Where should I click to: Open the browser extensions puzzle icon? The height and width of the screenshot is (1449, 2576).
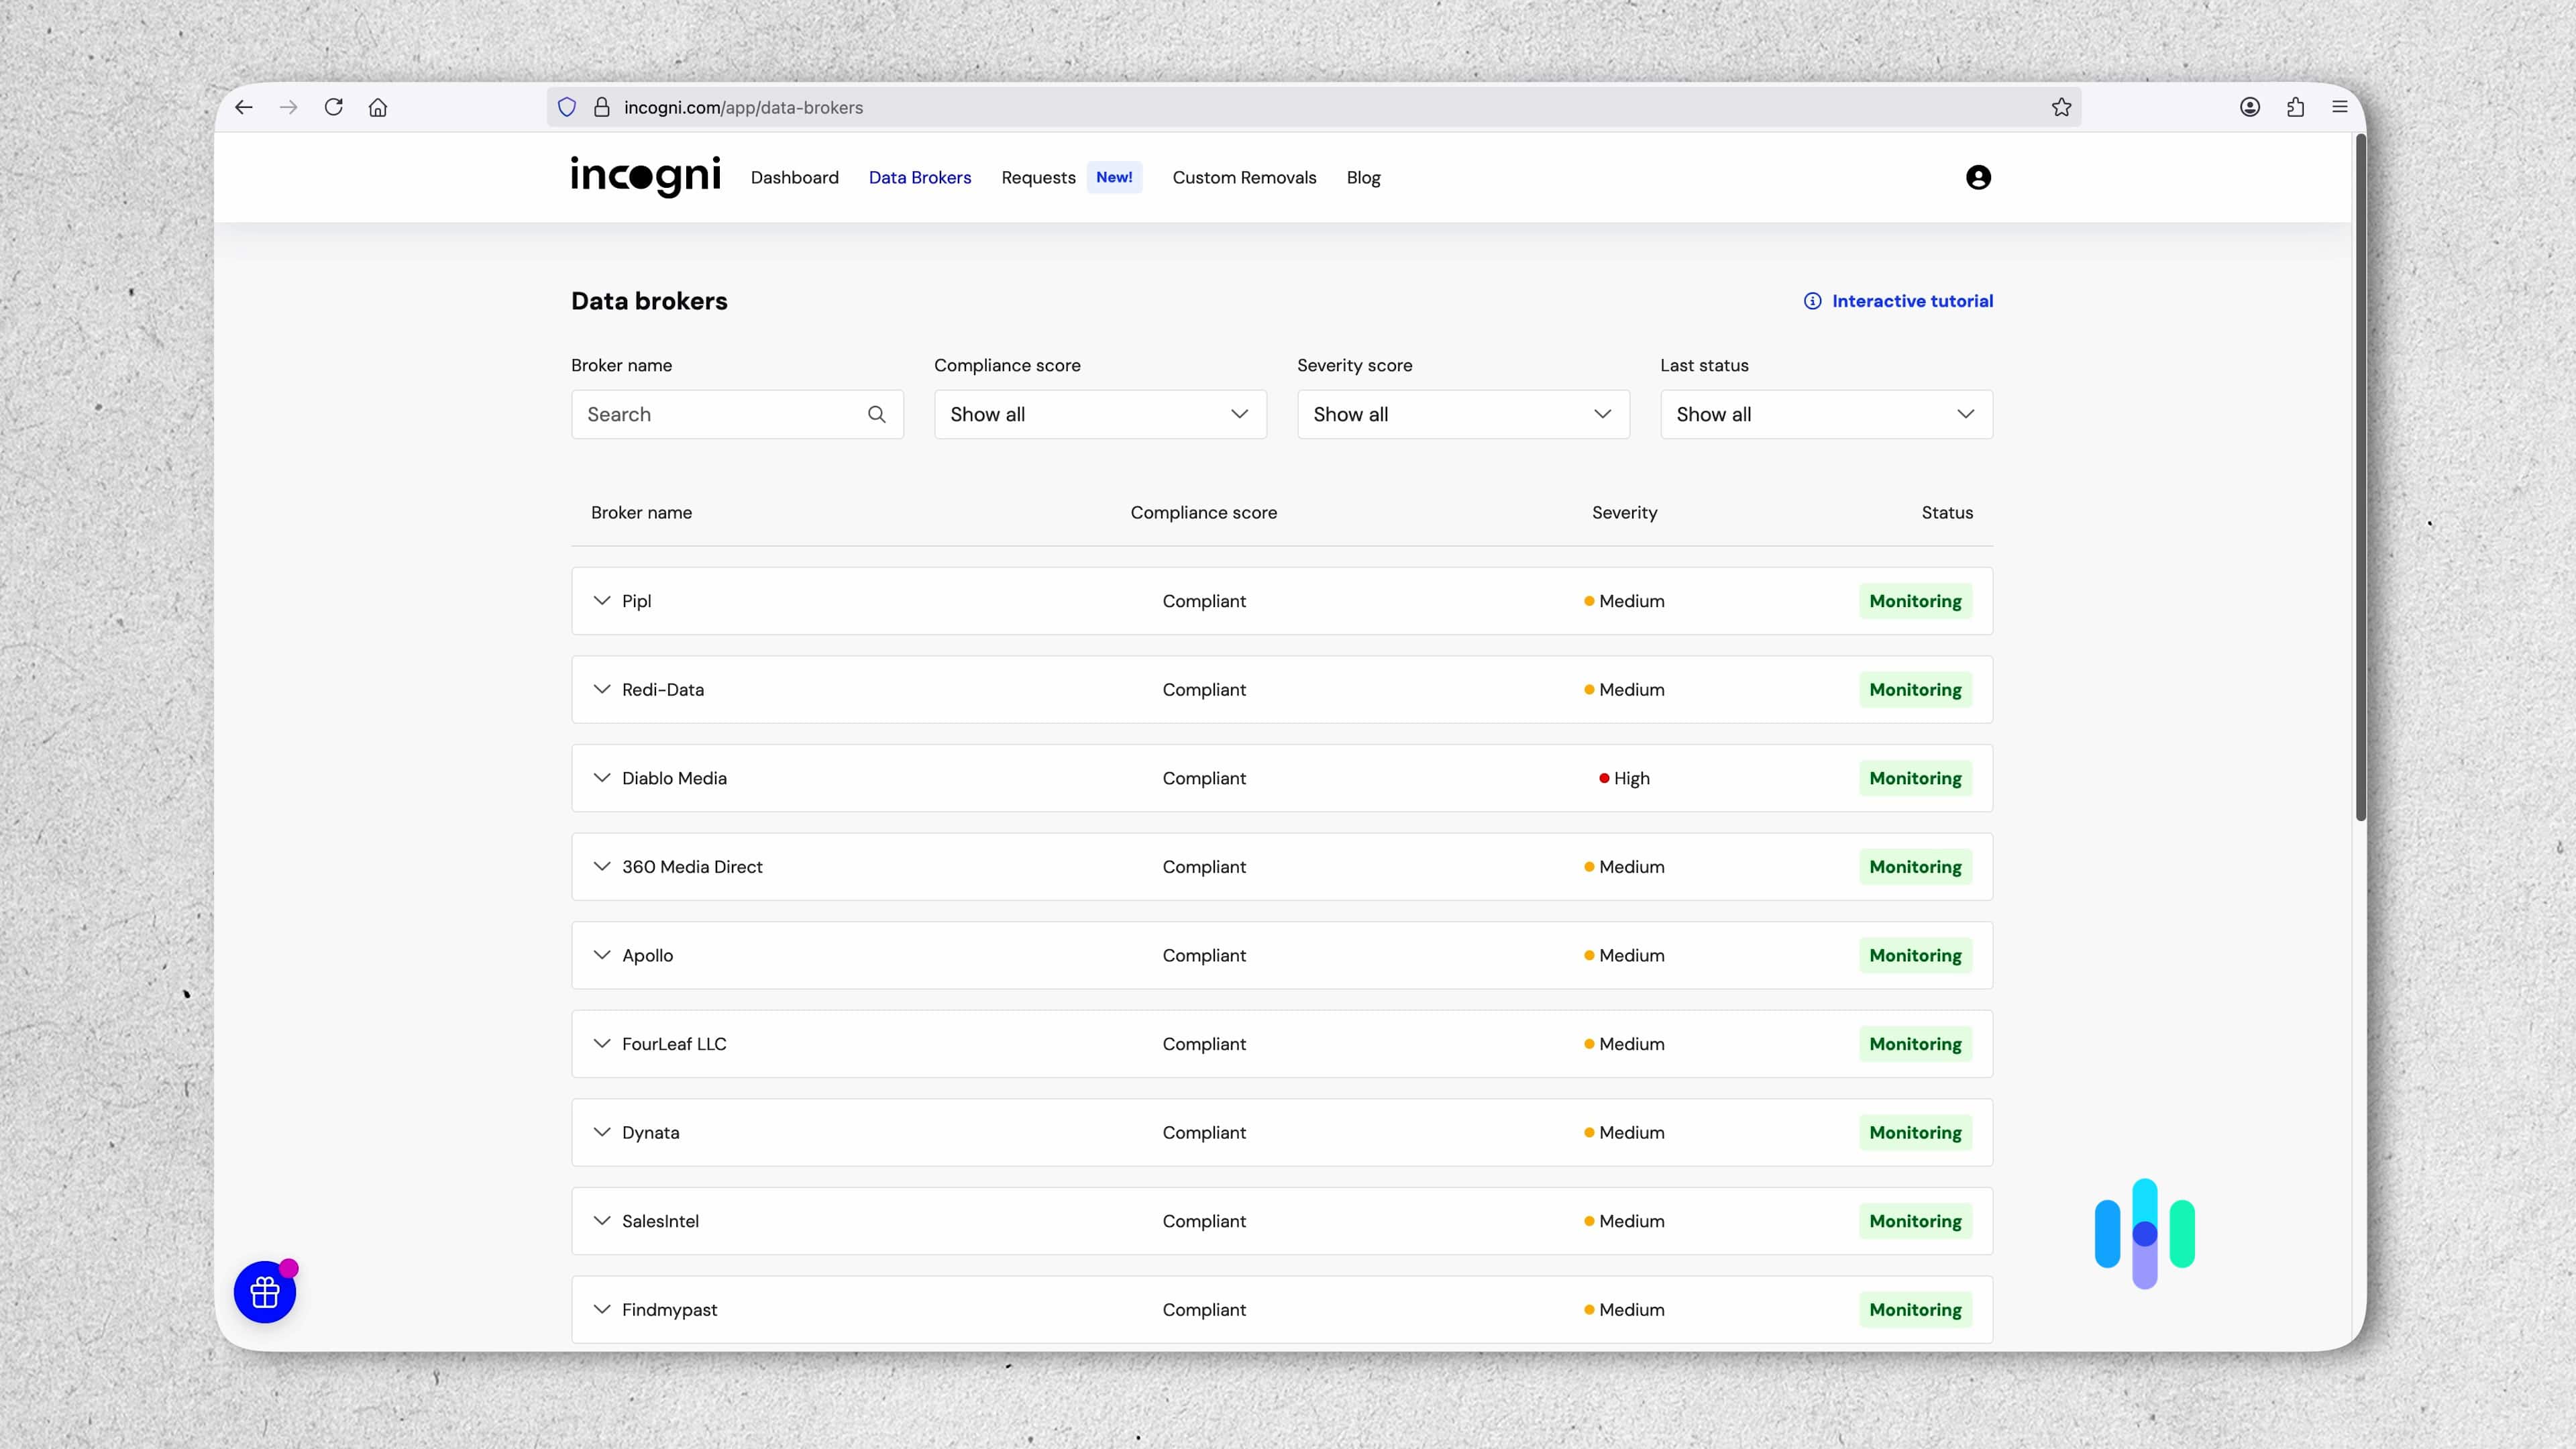tap(2295, 107)
